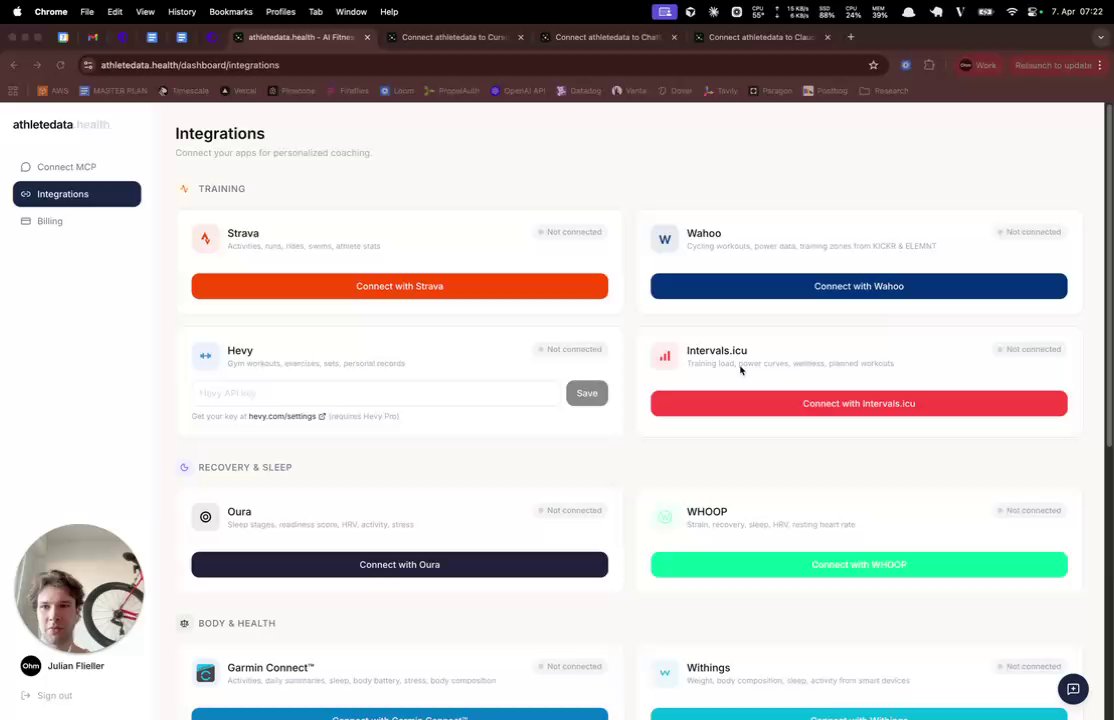Screen dimensions: 1114x720
Task: Click the Recovery & Sleep moon icon
Action: click(x=184, y=468)
